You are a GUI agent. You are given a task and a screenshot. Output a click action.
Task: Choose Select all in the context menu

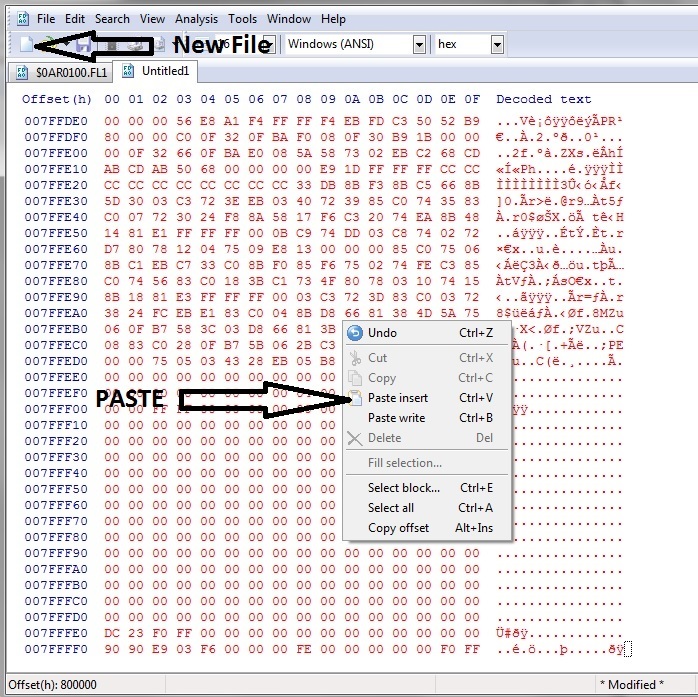pos(427,508)
